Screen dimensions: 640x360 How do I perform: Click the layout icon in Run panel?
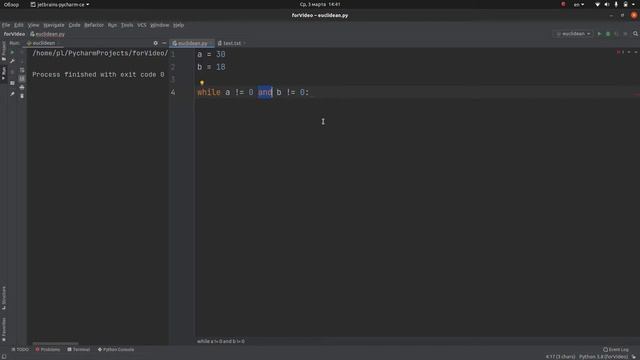(x=12, y=83)
